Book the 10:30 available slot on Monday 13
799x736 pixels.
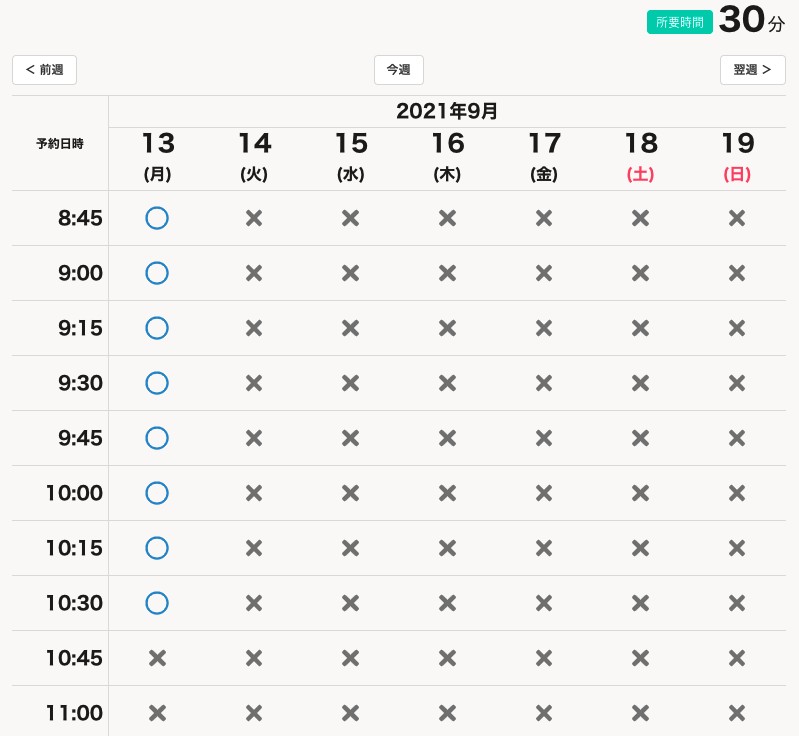(x=157, y=603)
